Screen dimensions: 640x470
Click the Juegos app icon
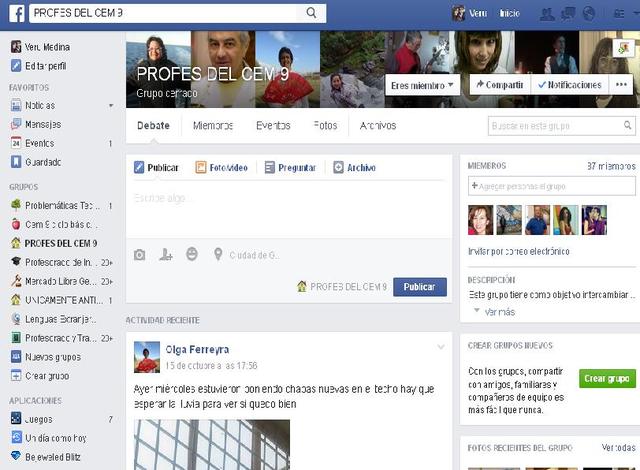tap(16, 418)
